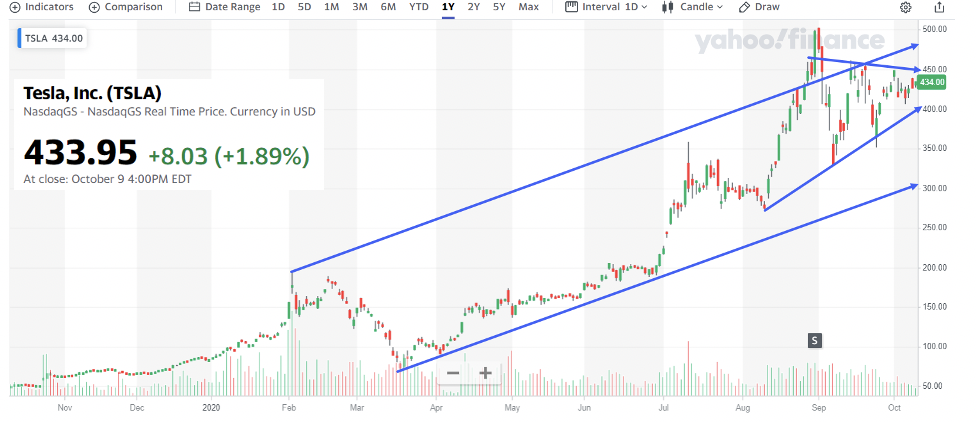This screenshot has height=422, width=976.
Task: Click the plus icon next to Comparison
Action: tap(94, 7)
